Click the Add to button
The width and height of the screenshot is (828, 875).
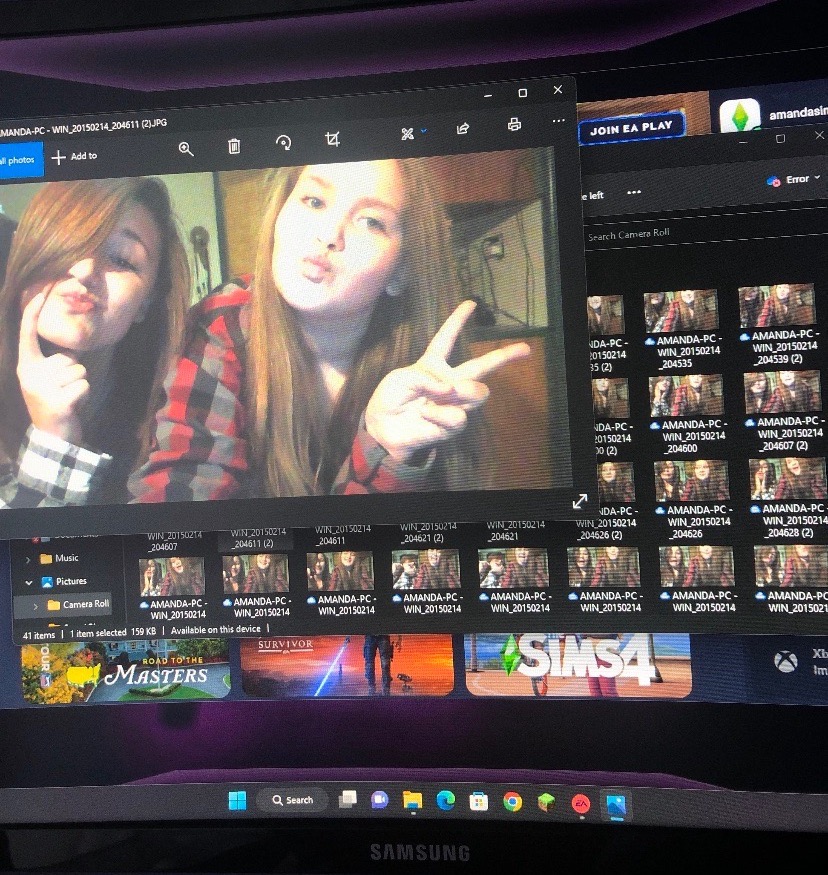coord(74,156)
